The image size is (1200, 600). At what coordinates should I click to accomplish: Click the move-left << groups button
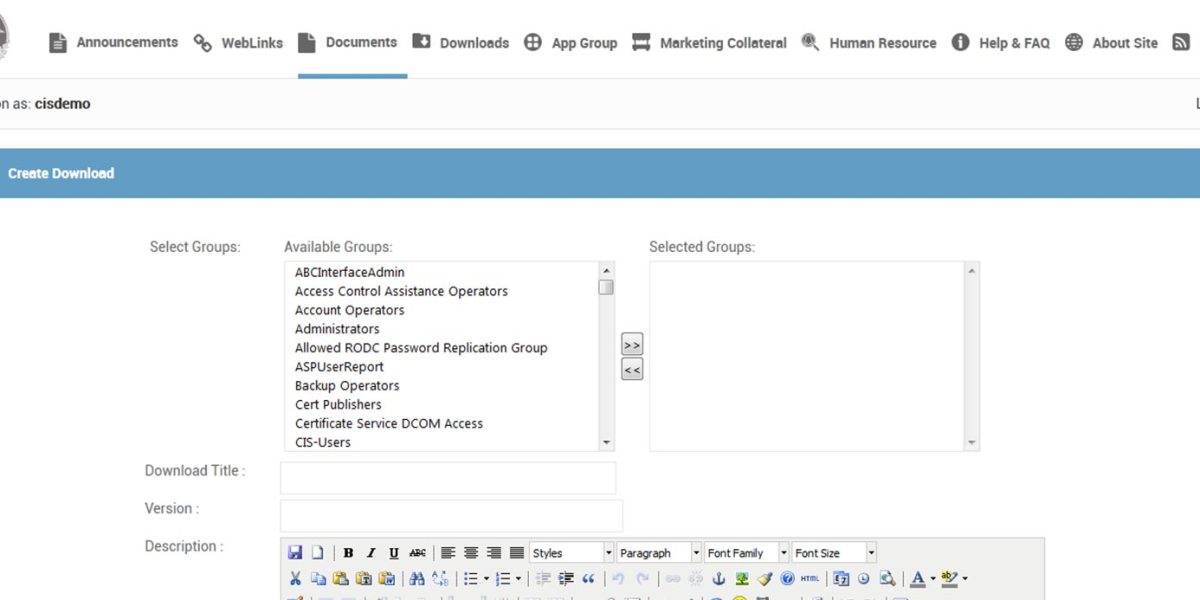(x=632, y=369)
